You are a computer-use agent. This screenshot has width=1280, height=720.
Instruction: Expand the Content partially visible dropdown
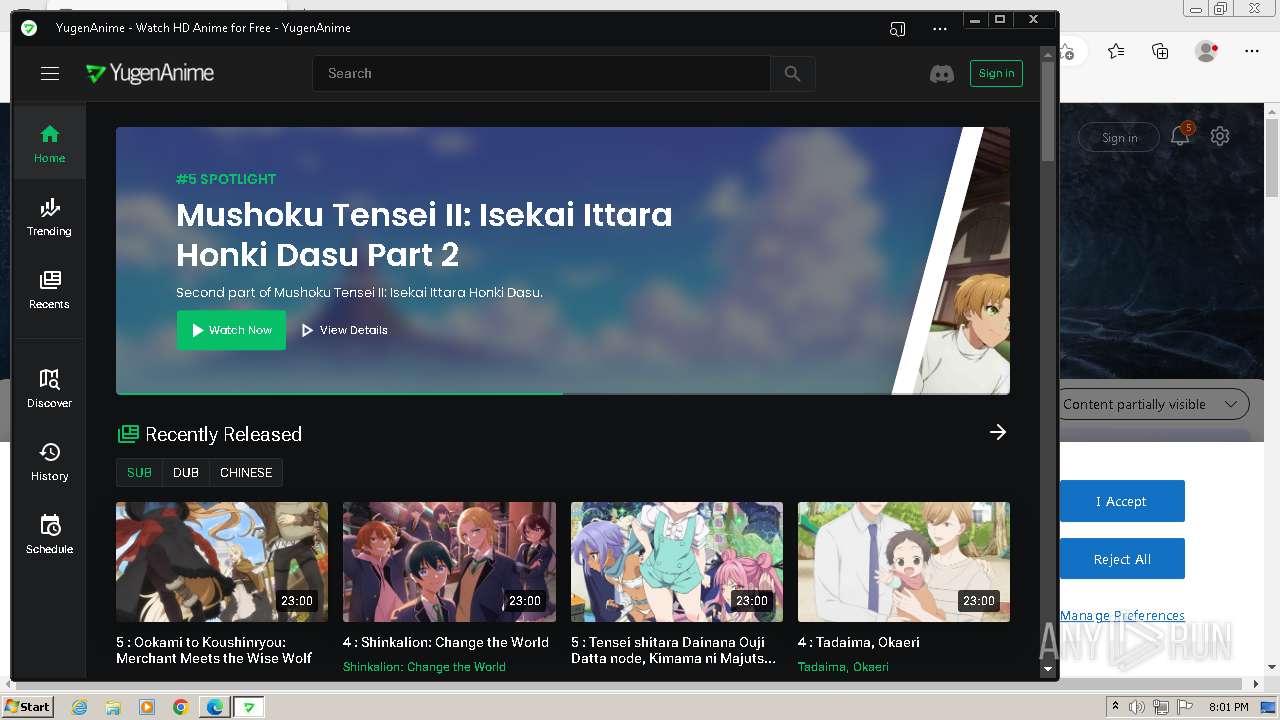[1154, 404]
